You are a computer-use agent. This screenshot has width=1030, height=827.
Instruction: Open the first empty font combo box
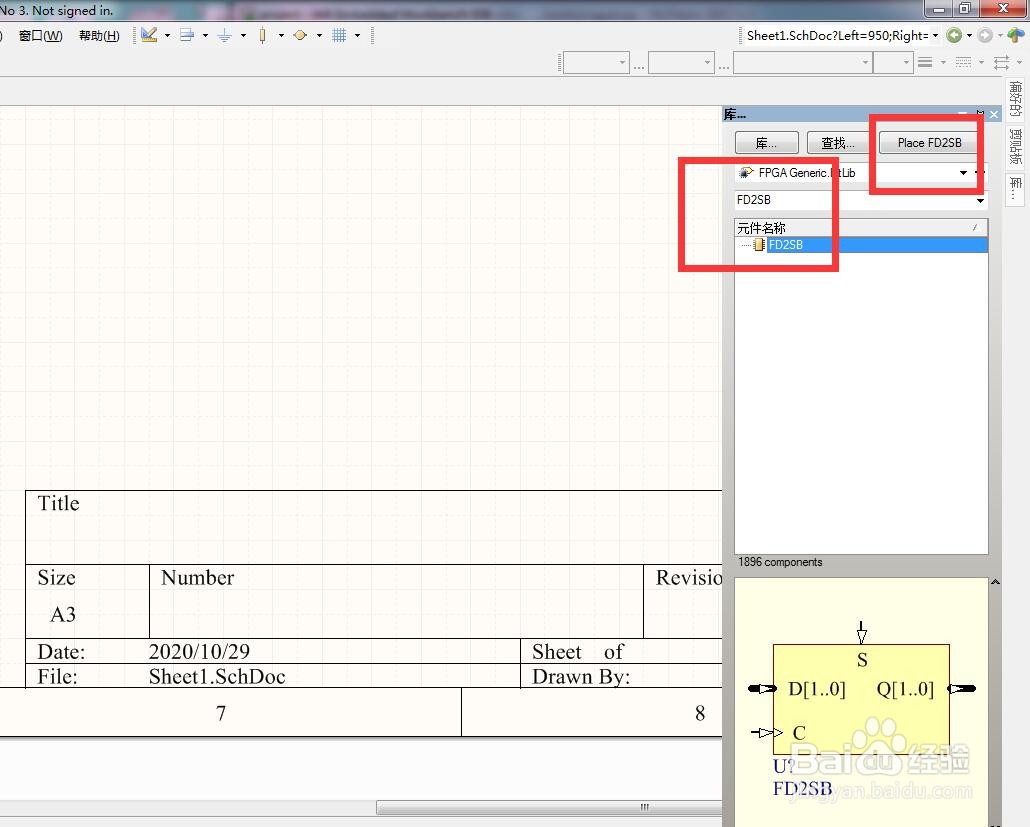tap(596, 63)
